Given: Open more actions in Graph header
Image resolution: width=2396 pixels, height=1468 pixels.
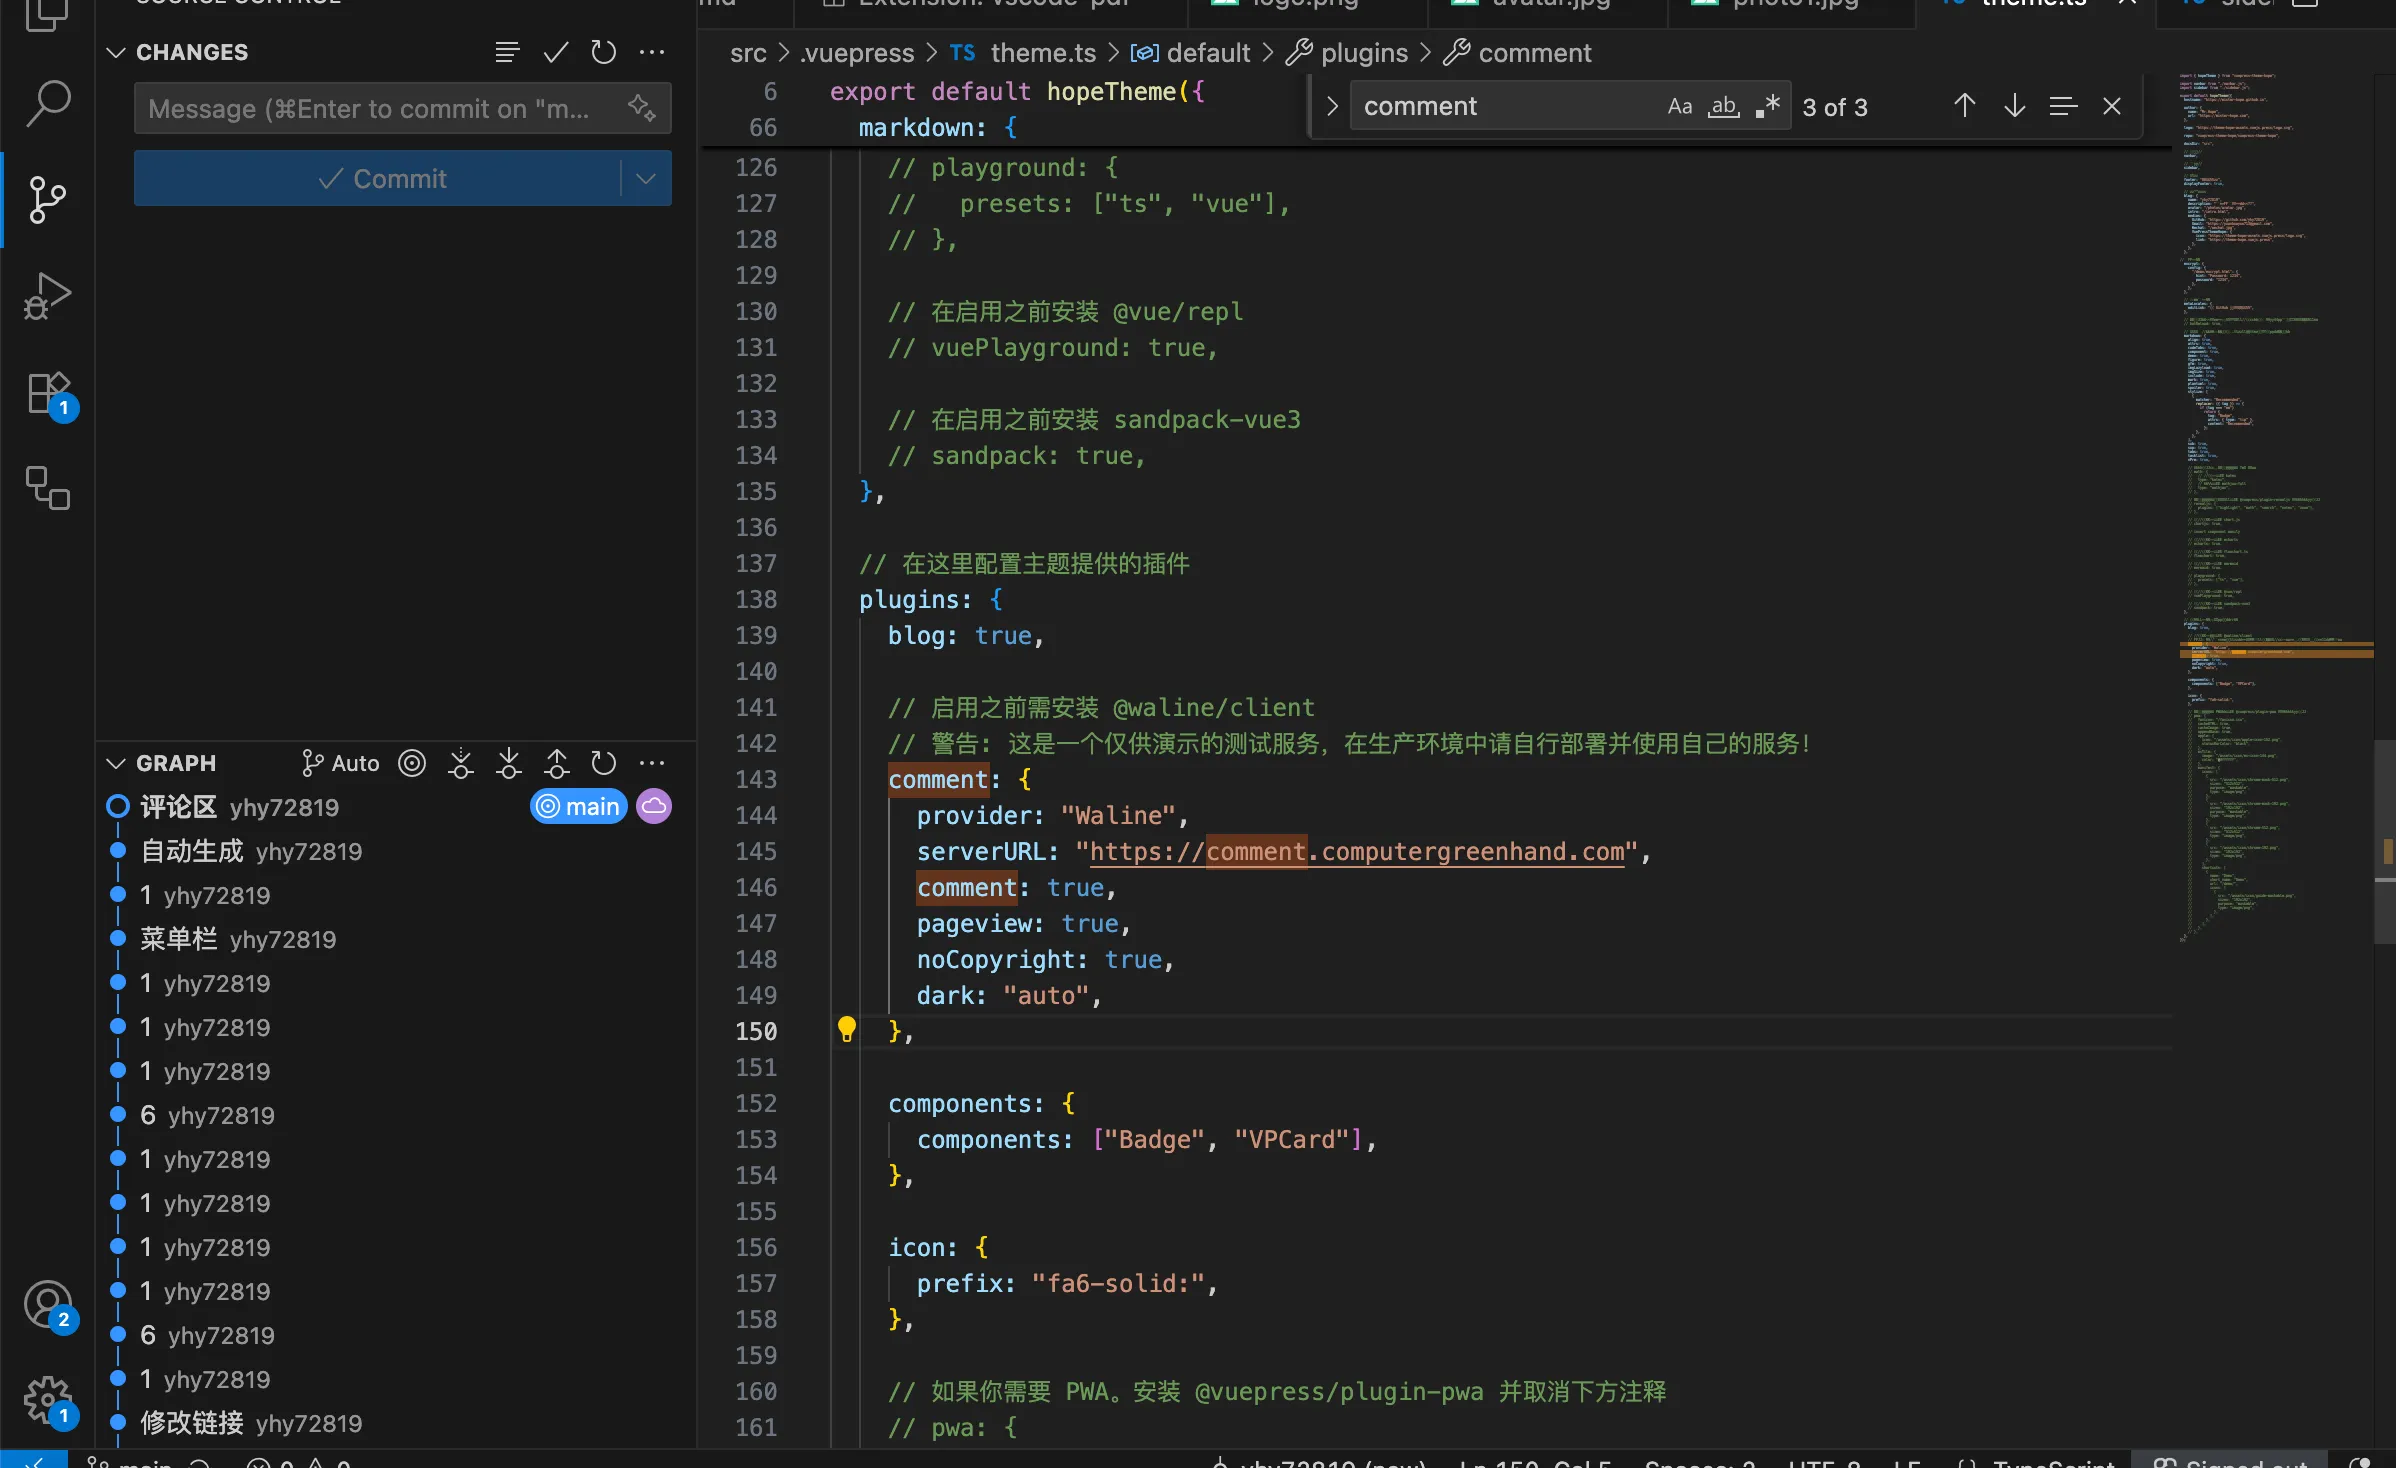Looking at the screenshot, I should 652,764.
